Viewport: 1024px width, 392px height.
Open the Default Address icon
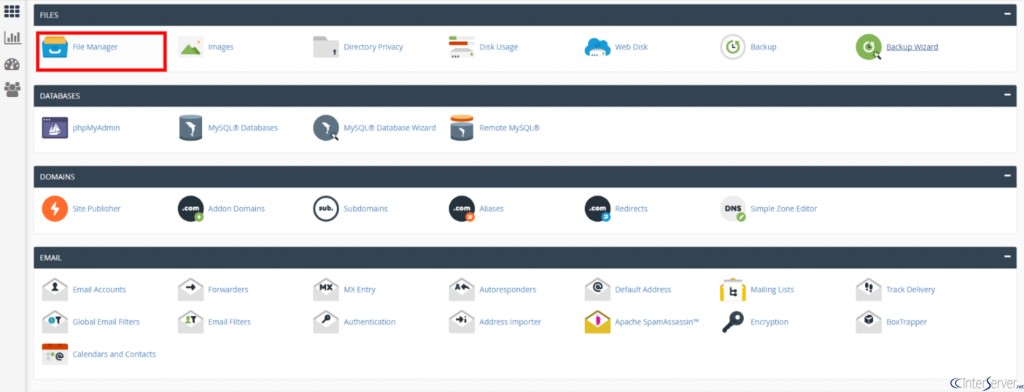click(597, 289)
